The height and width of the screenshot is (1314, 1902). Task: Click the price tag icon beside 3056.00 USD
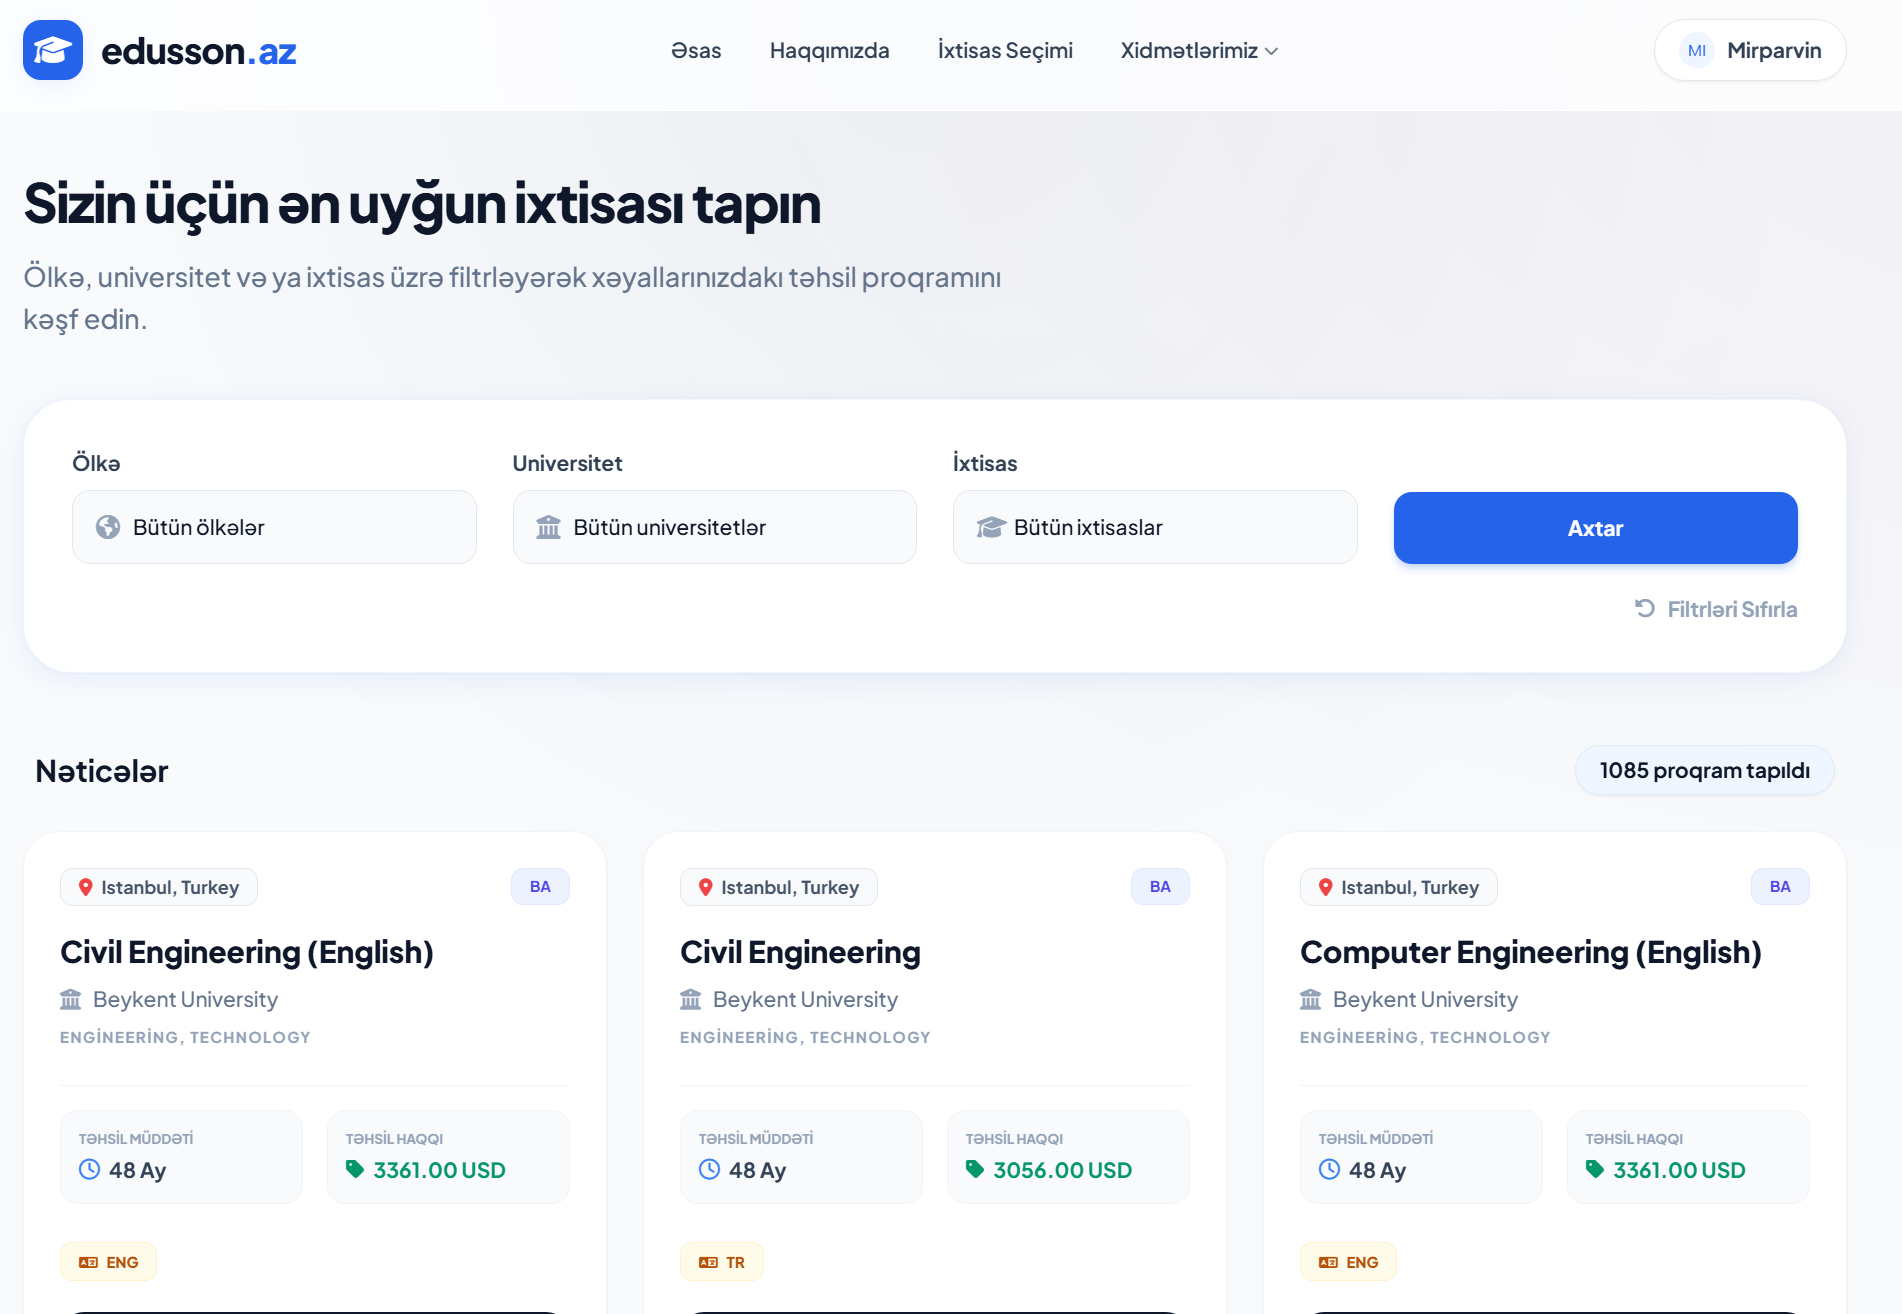click(x=975, y=1169)
